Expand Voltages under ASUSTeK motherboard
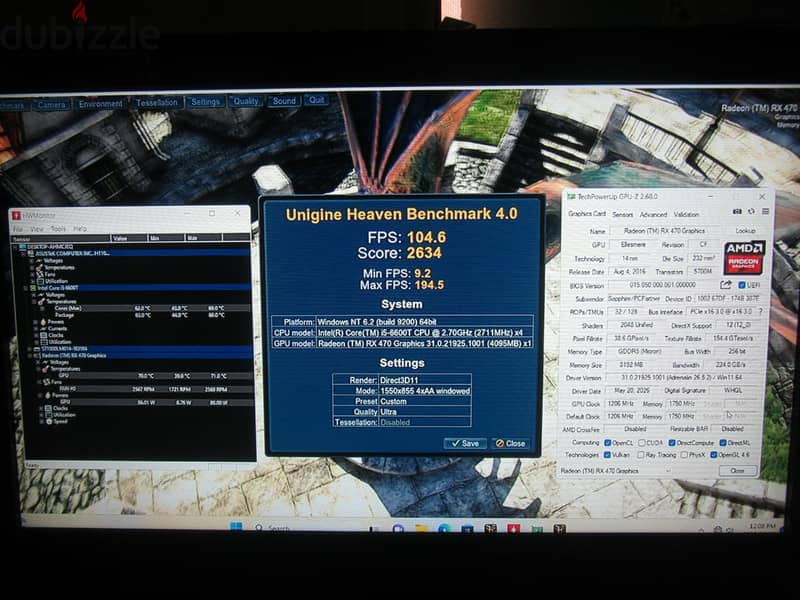Screen dimensions: 800x600 click(32, 261)
